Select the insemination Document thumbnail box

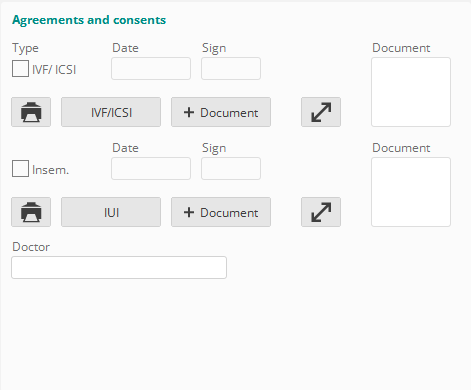tap(411, 192)
